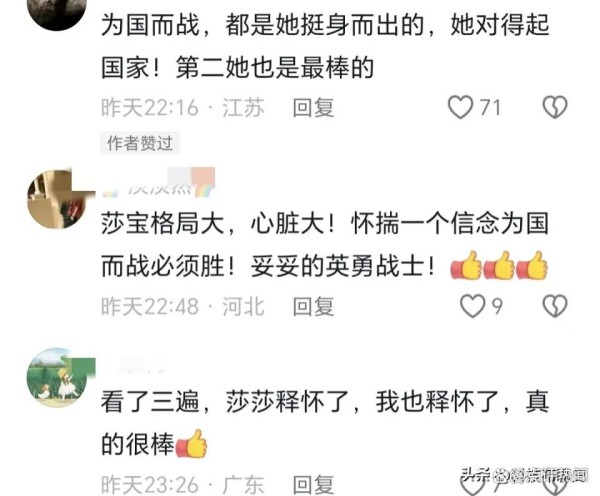This screenshot has width=600, height=496.
Task: Like the Guangdong comment at 23:26
Action: (472, 485)
